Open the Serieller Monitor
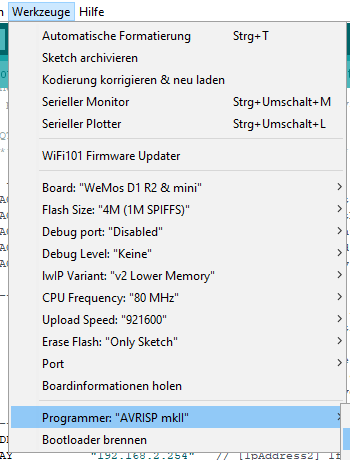The width and height of the screenshot is (362, 467). click(177, 102)
